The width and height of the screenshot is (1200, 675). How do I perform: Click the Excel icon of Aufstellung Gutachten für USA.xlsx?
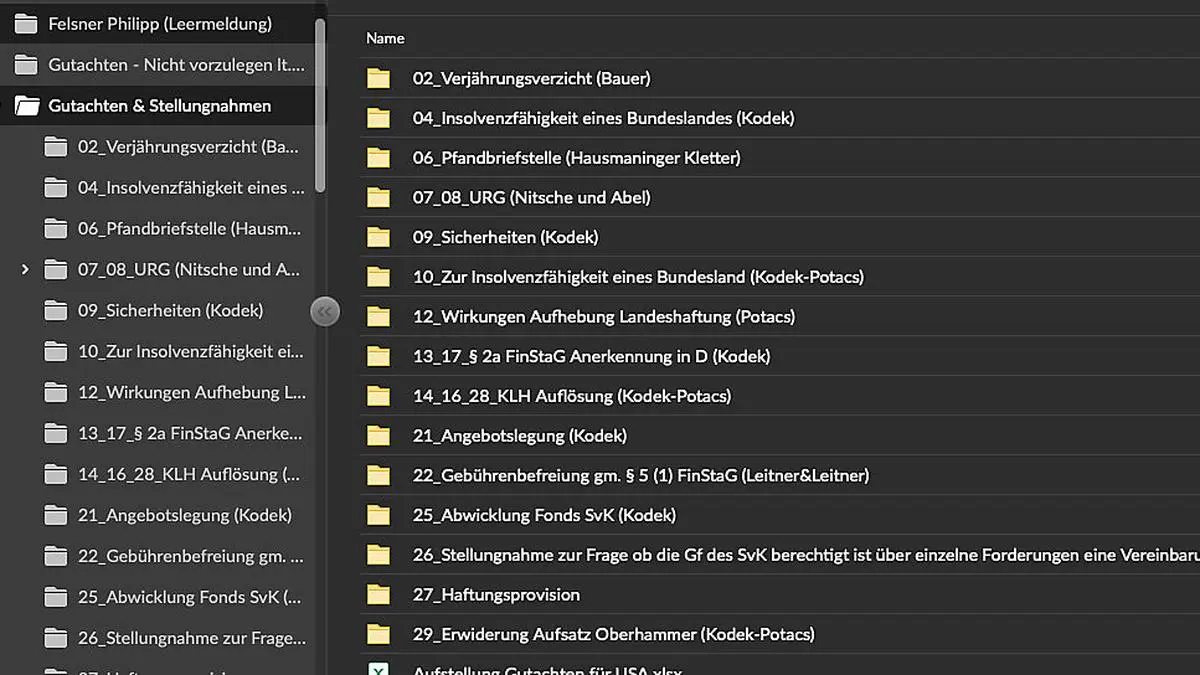[378, 668]
